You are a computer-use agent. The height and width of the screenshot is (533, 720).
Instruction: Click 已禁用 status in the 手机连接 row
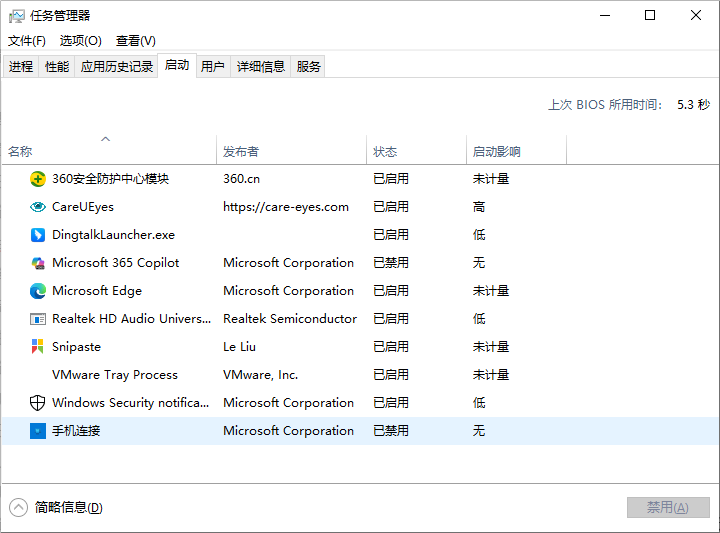pos(391,431)
